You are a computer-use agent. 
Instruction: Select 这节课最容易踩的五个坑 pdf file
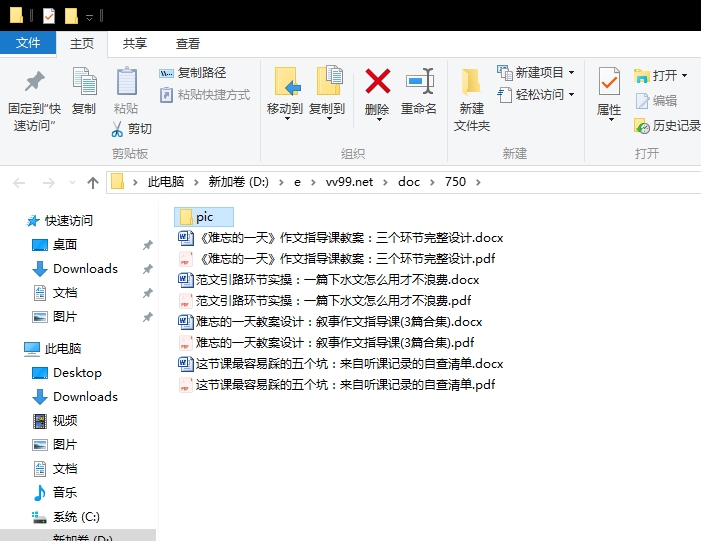[x=337, y=385]
